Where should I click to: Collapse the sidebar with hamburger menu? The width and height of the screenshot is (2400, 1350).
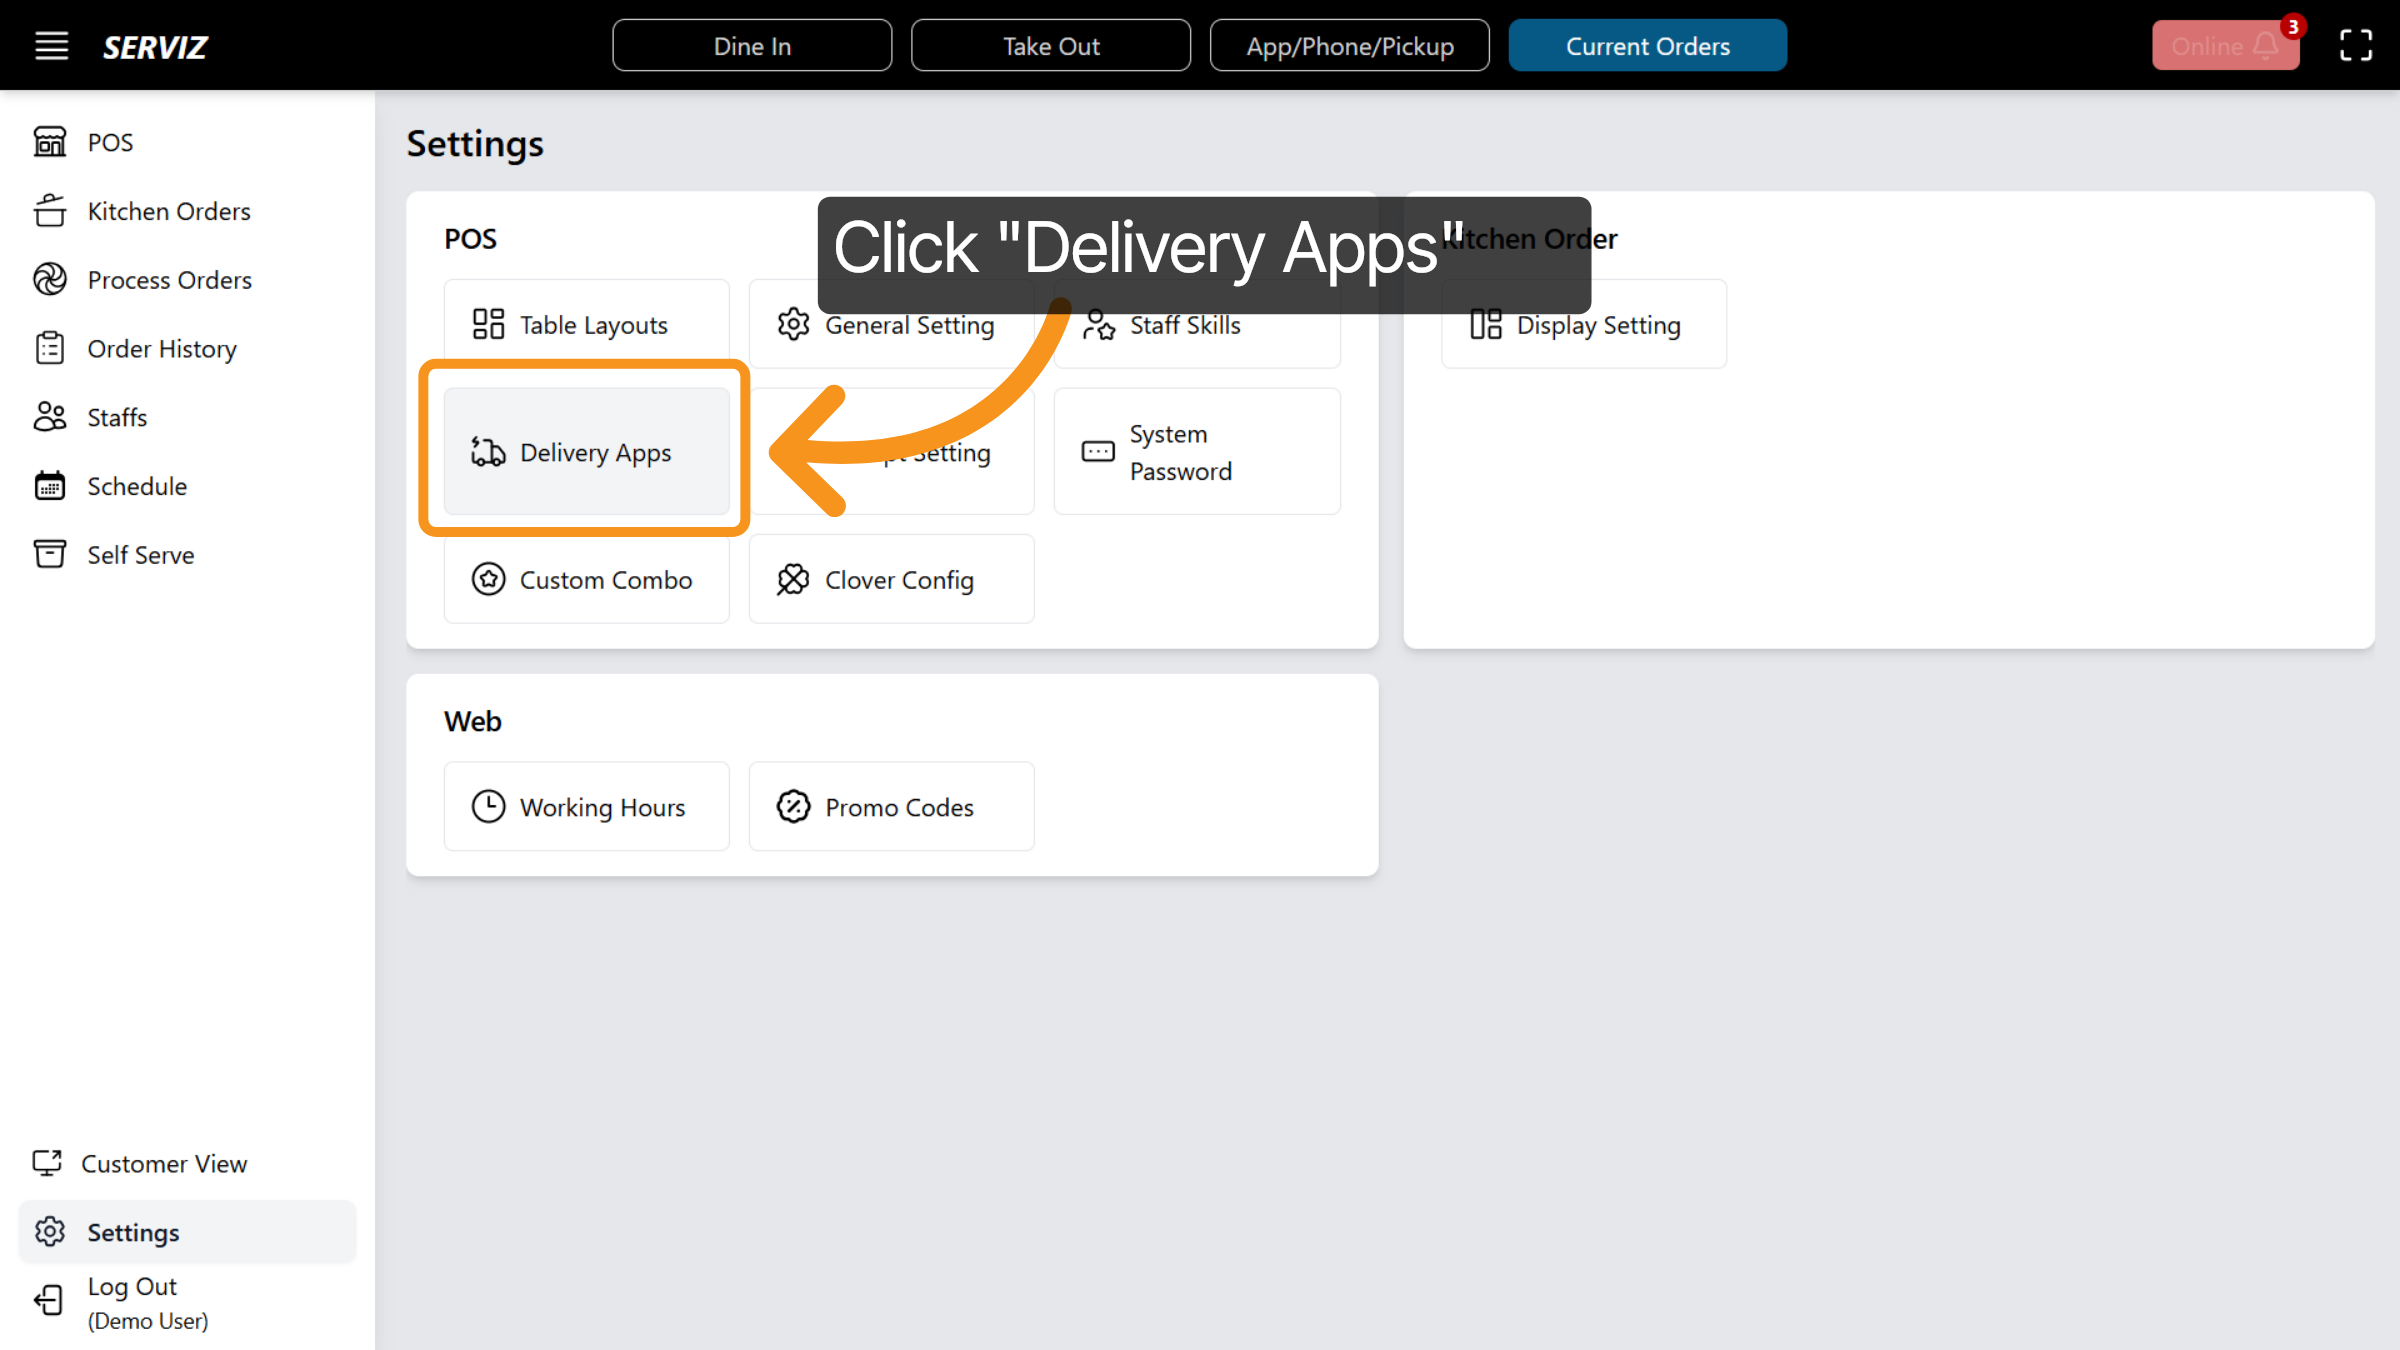click(51, 45)
